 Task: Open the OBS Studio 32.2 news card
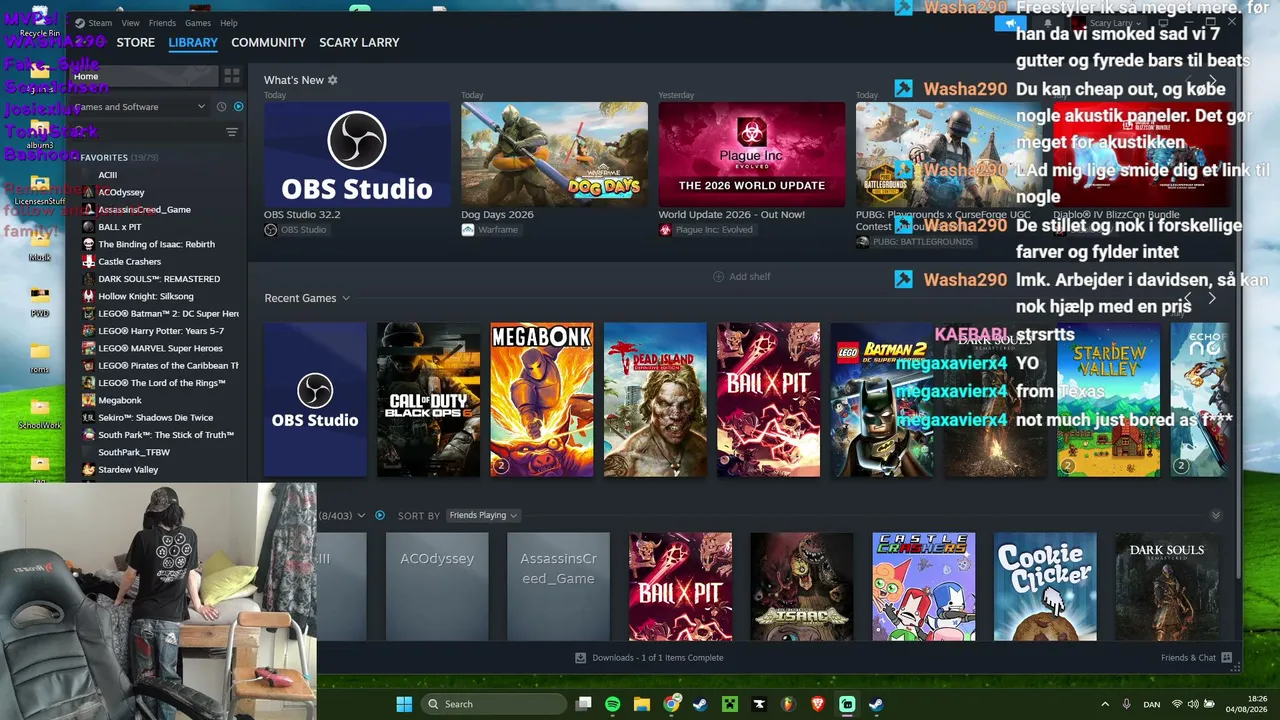click(357, 155)
